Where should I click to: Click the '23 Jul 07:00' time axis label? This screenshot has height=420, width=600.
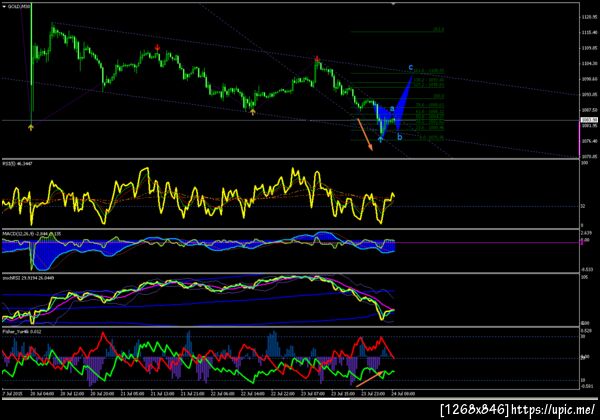[x=313, y=393]
